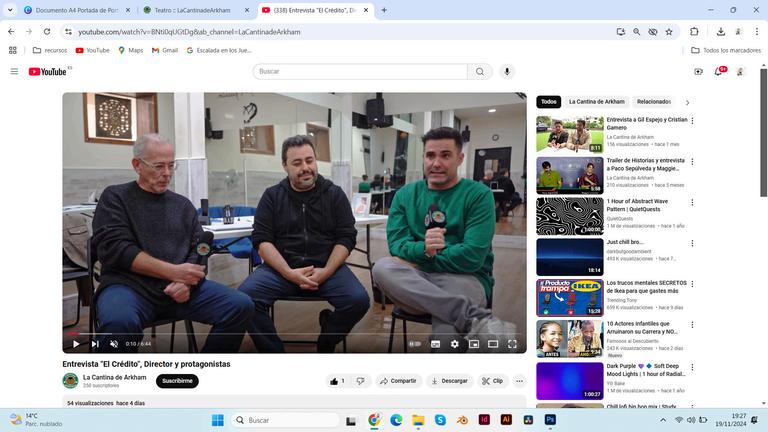This screenshot has width=768, height=432.
Task: Bookmark this page with star icon
Action: [669, 31]
